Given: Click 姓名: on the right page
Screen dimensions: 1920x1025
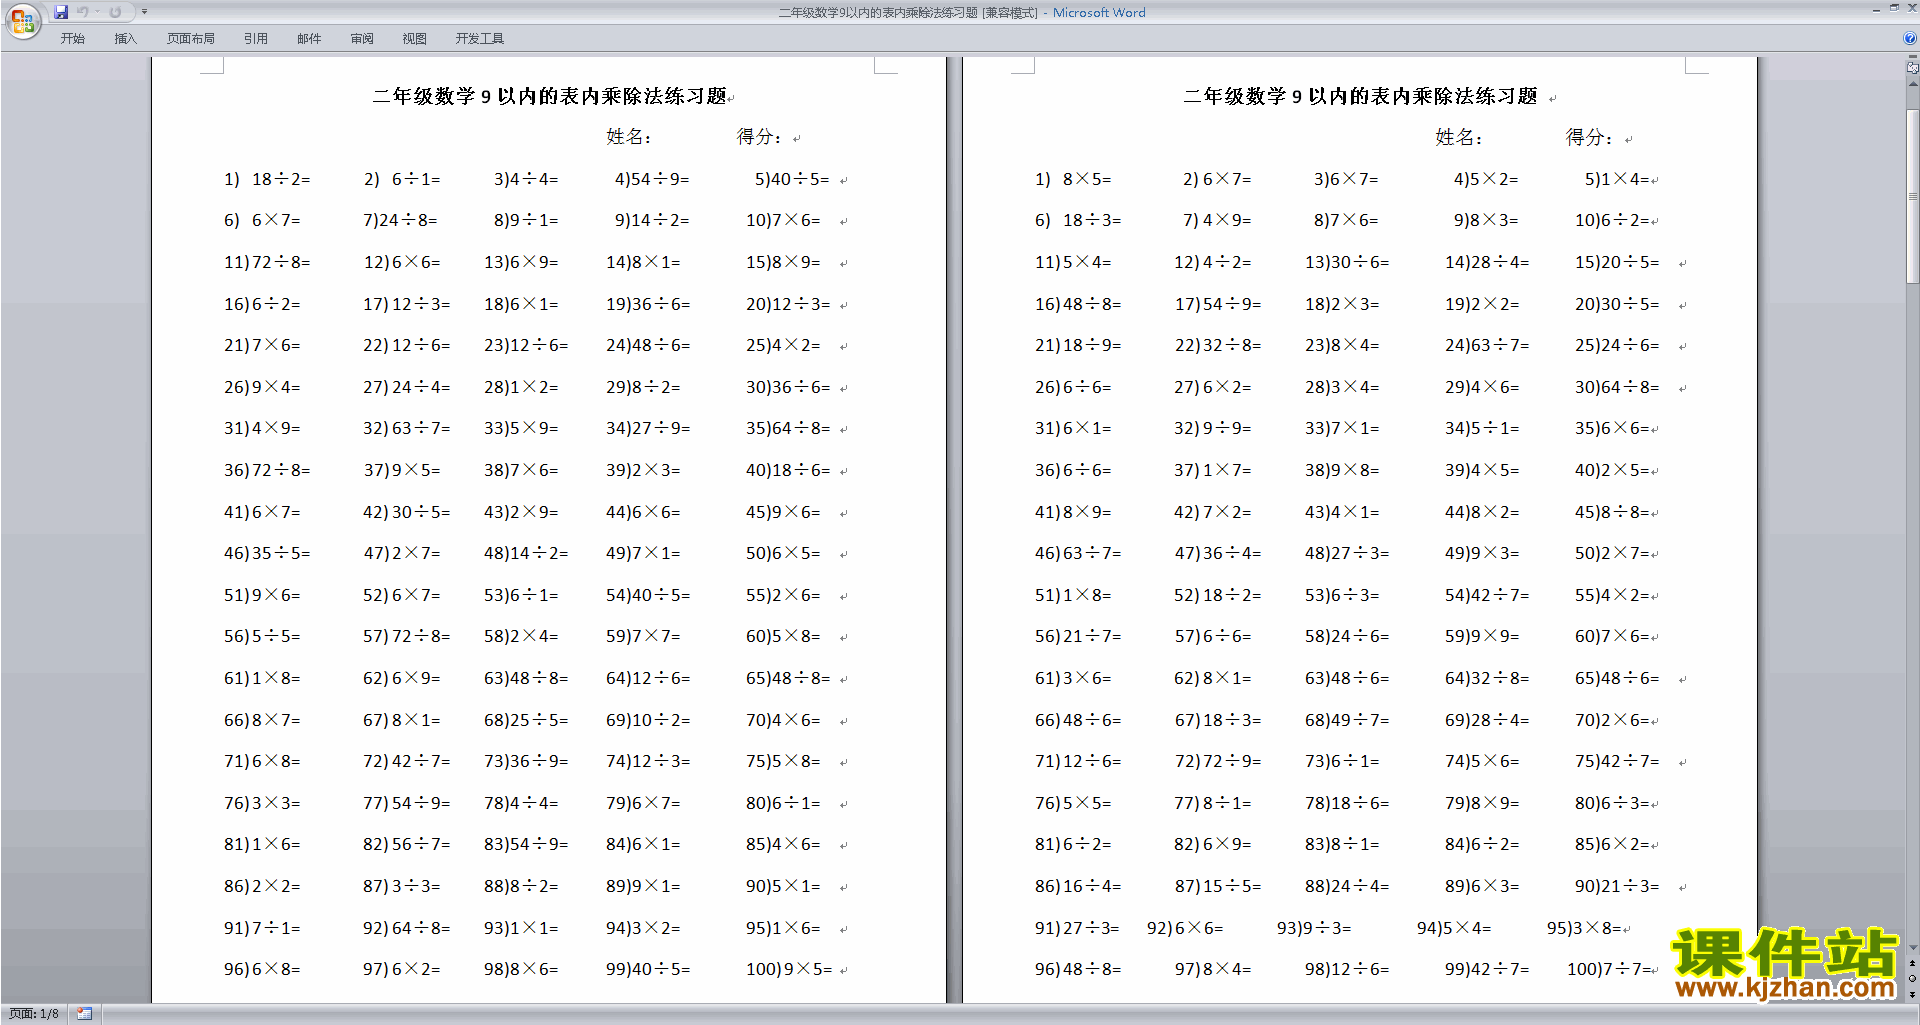Looking at the screenshot, I should [x=1458, y=137].
